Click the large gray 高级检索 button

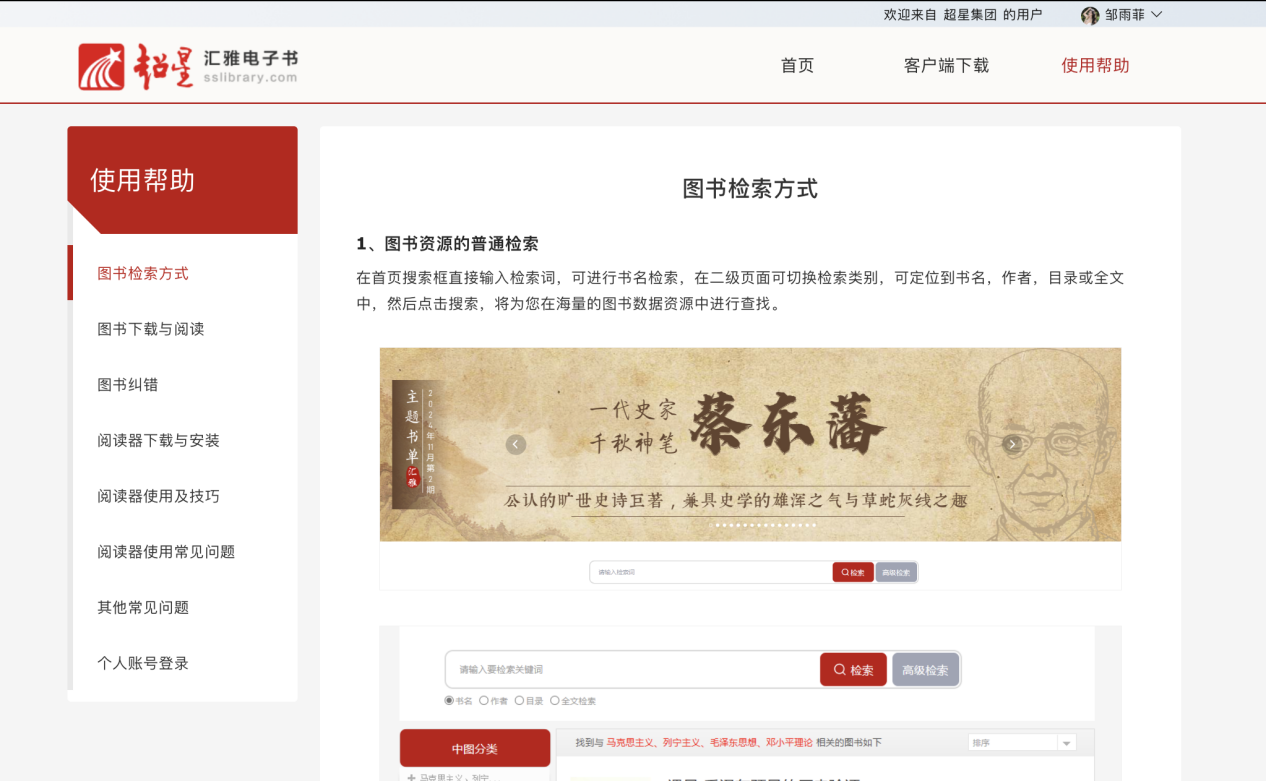[x=925, y=670]
